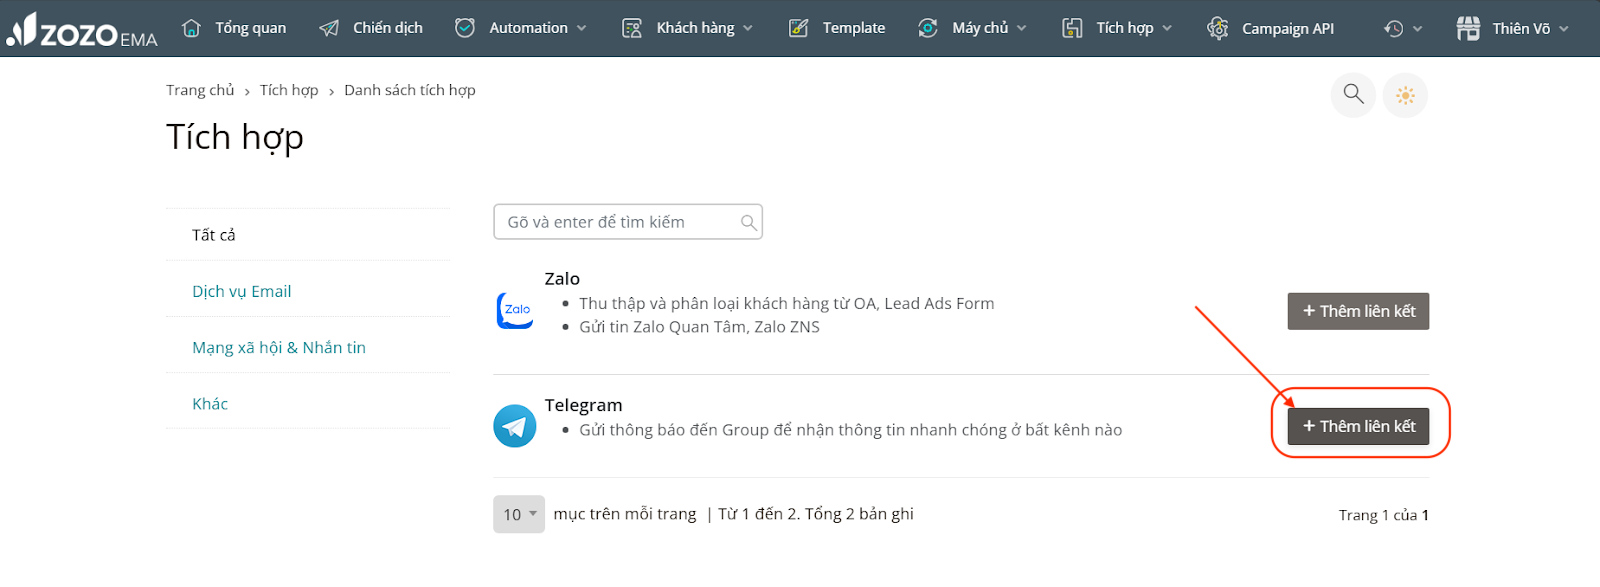Click the Telegram paper plane logo

point(515,426)
